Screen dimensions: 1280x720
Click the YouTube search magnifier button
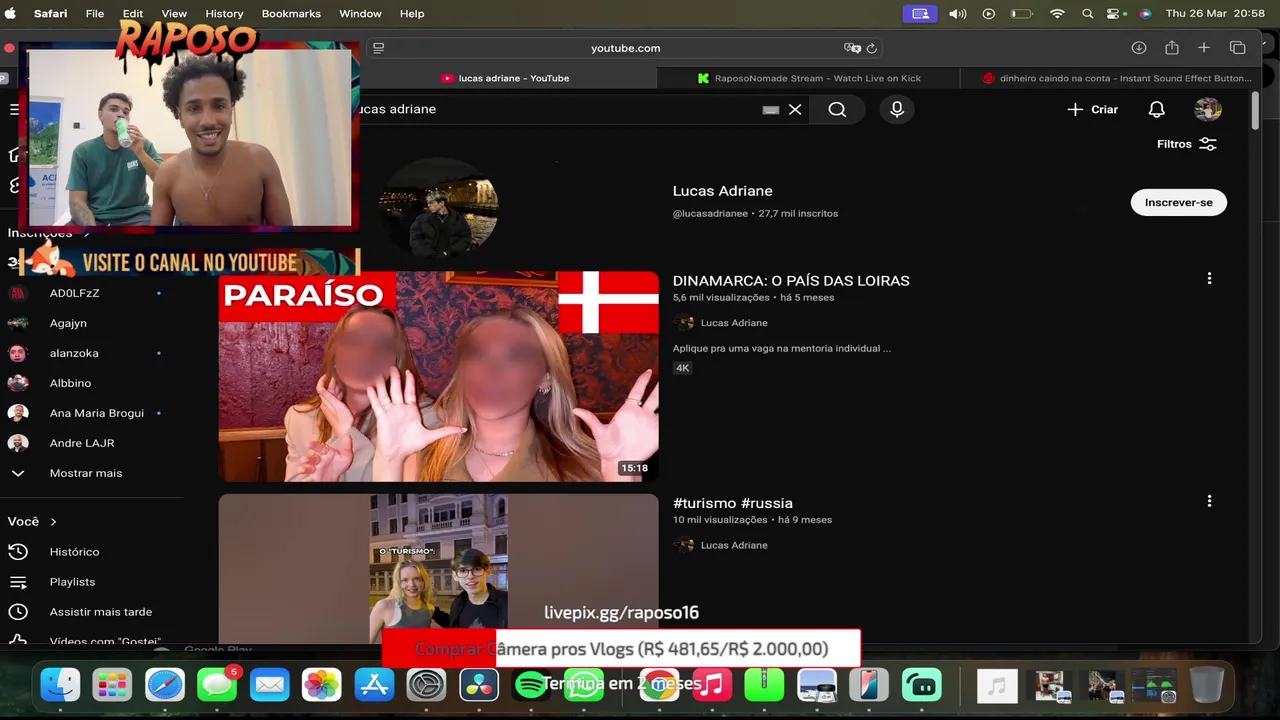837,109
